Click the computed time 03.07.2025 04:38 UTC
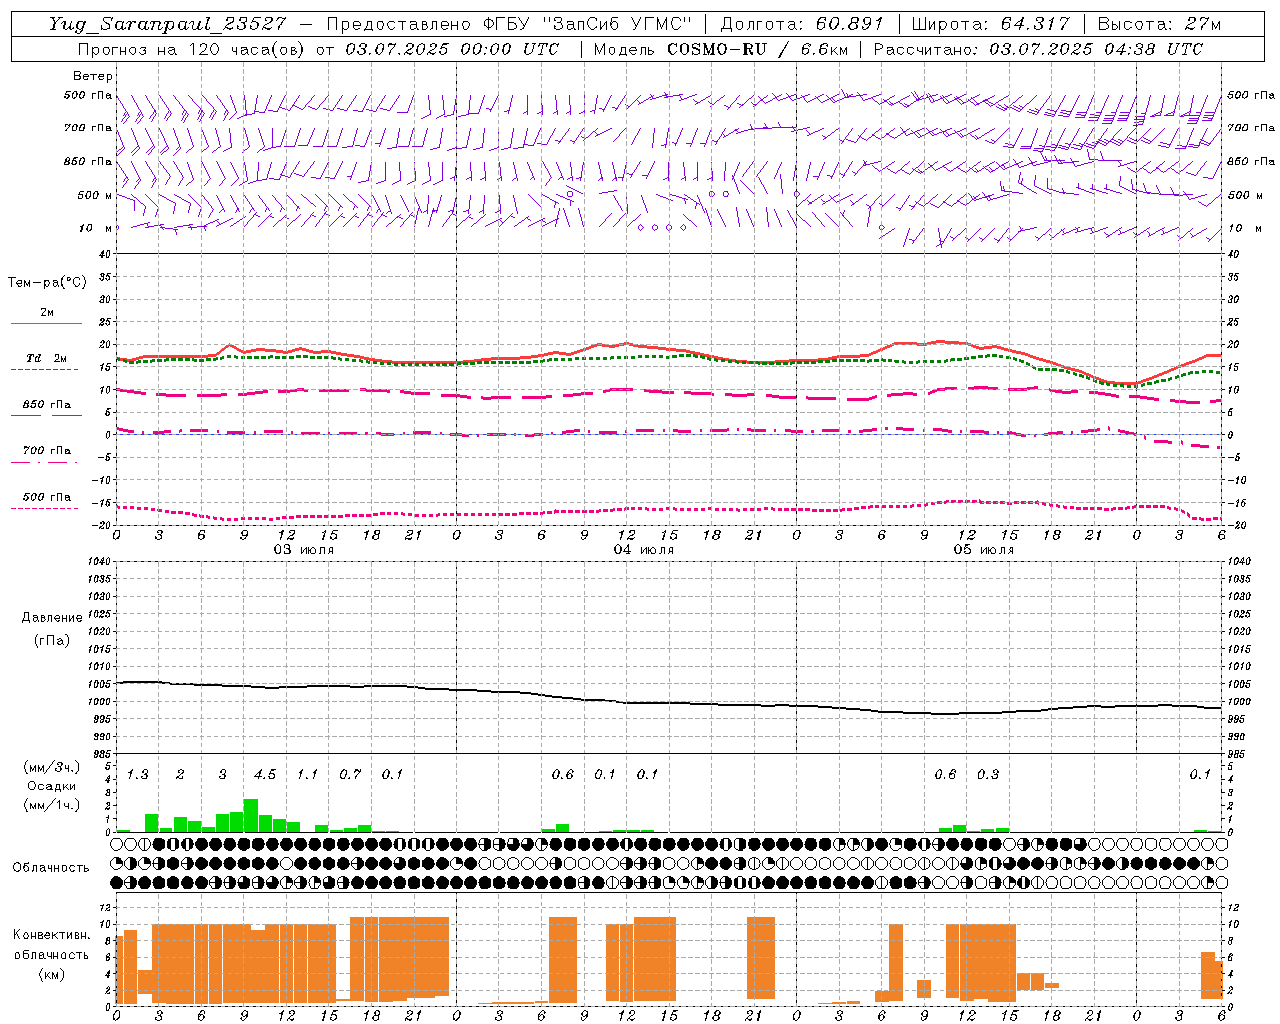Image resolution: width=1280 pixels, height=1024 pixels. coord(1096,49)
